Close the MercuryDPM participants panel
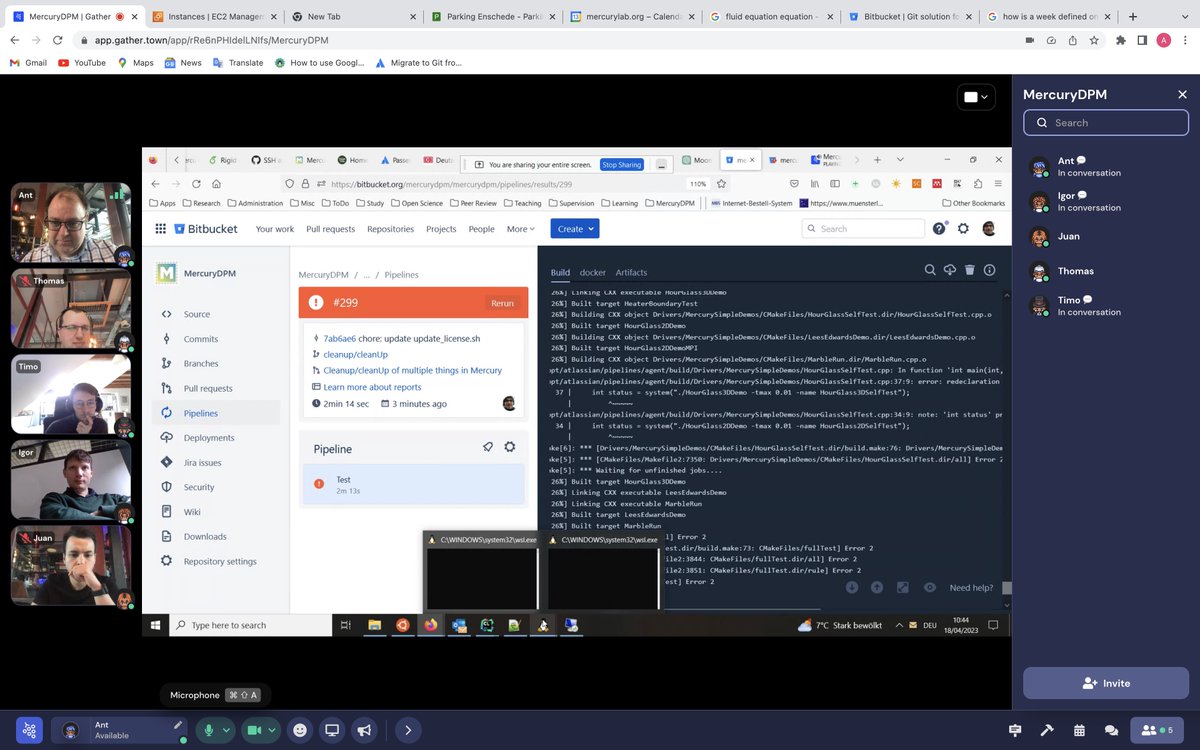The height and width of the screenshot is (750, 1200). 1182,95
